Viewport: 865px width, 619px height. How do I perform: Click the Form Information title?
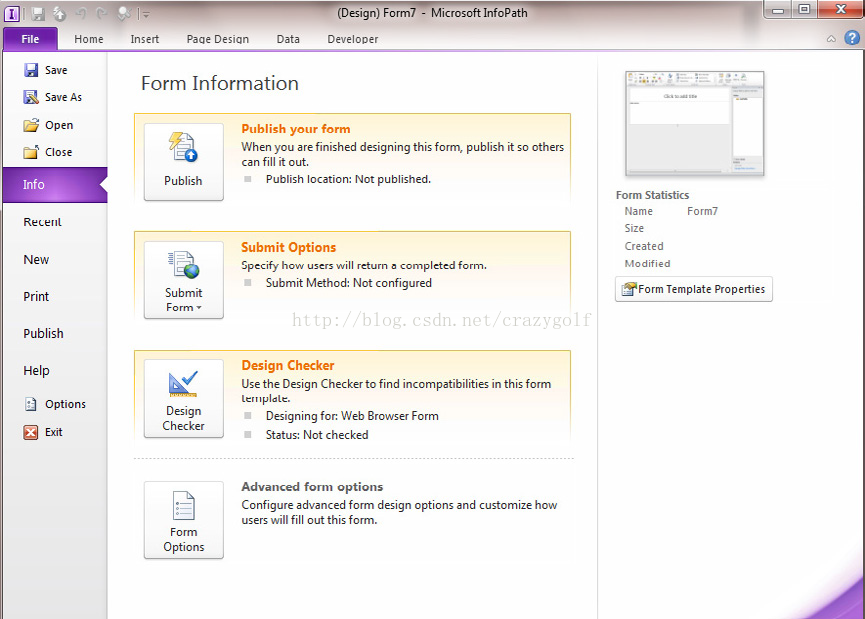coord(220,83)
